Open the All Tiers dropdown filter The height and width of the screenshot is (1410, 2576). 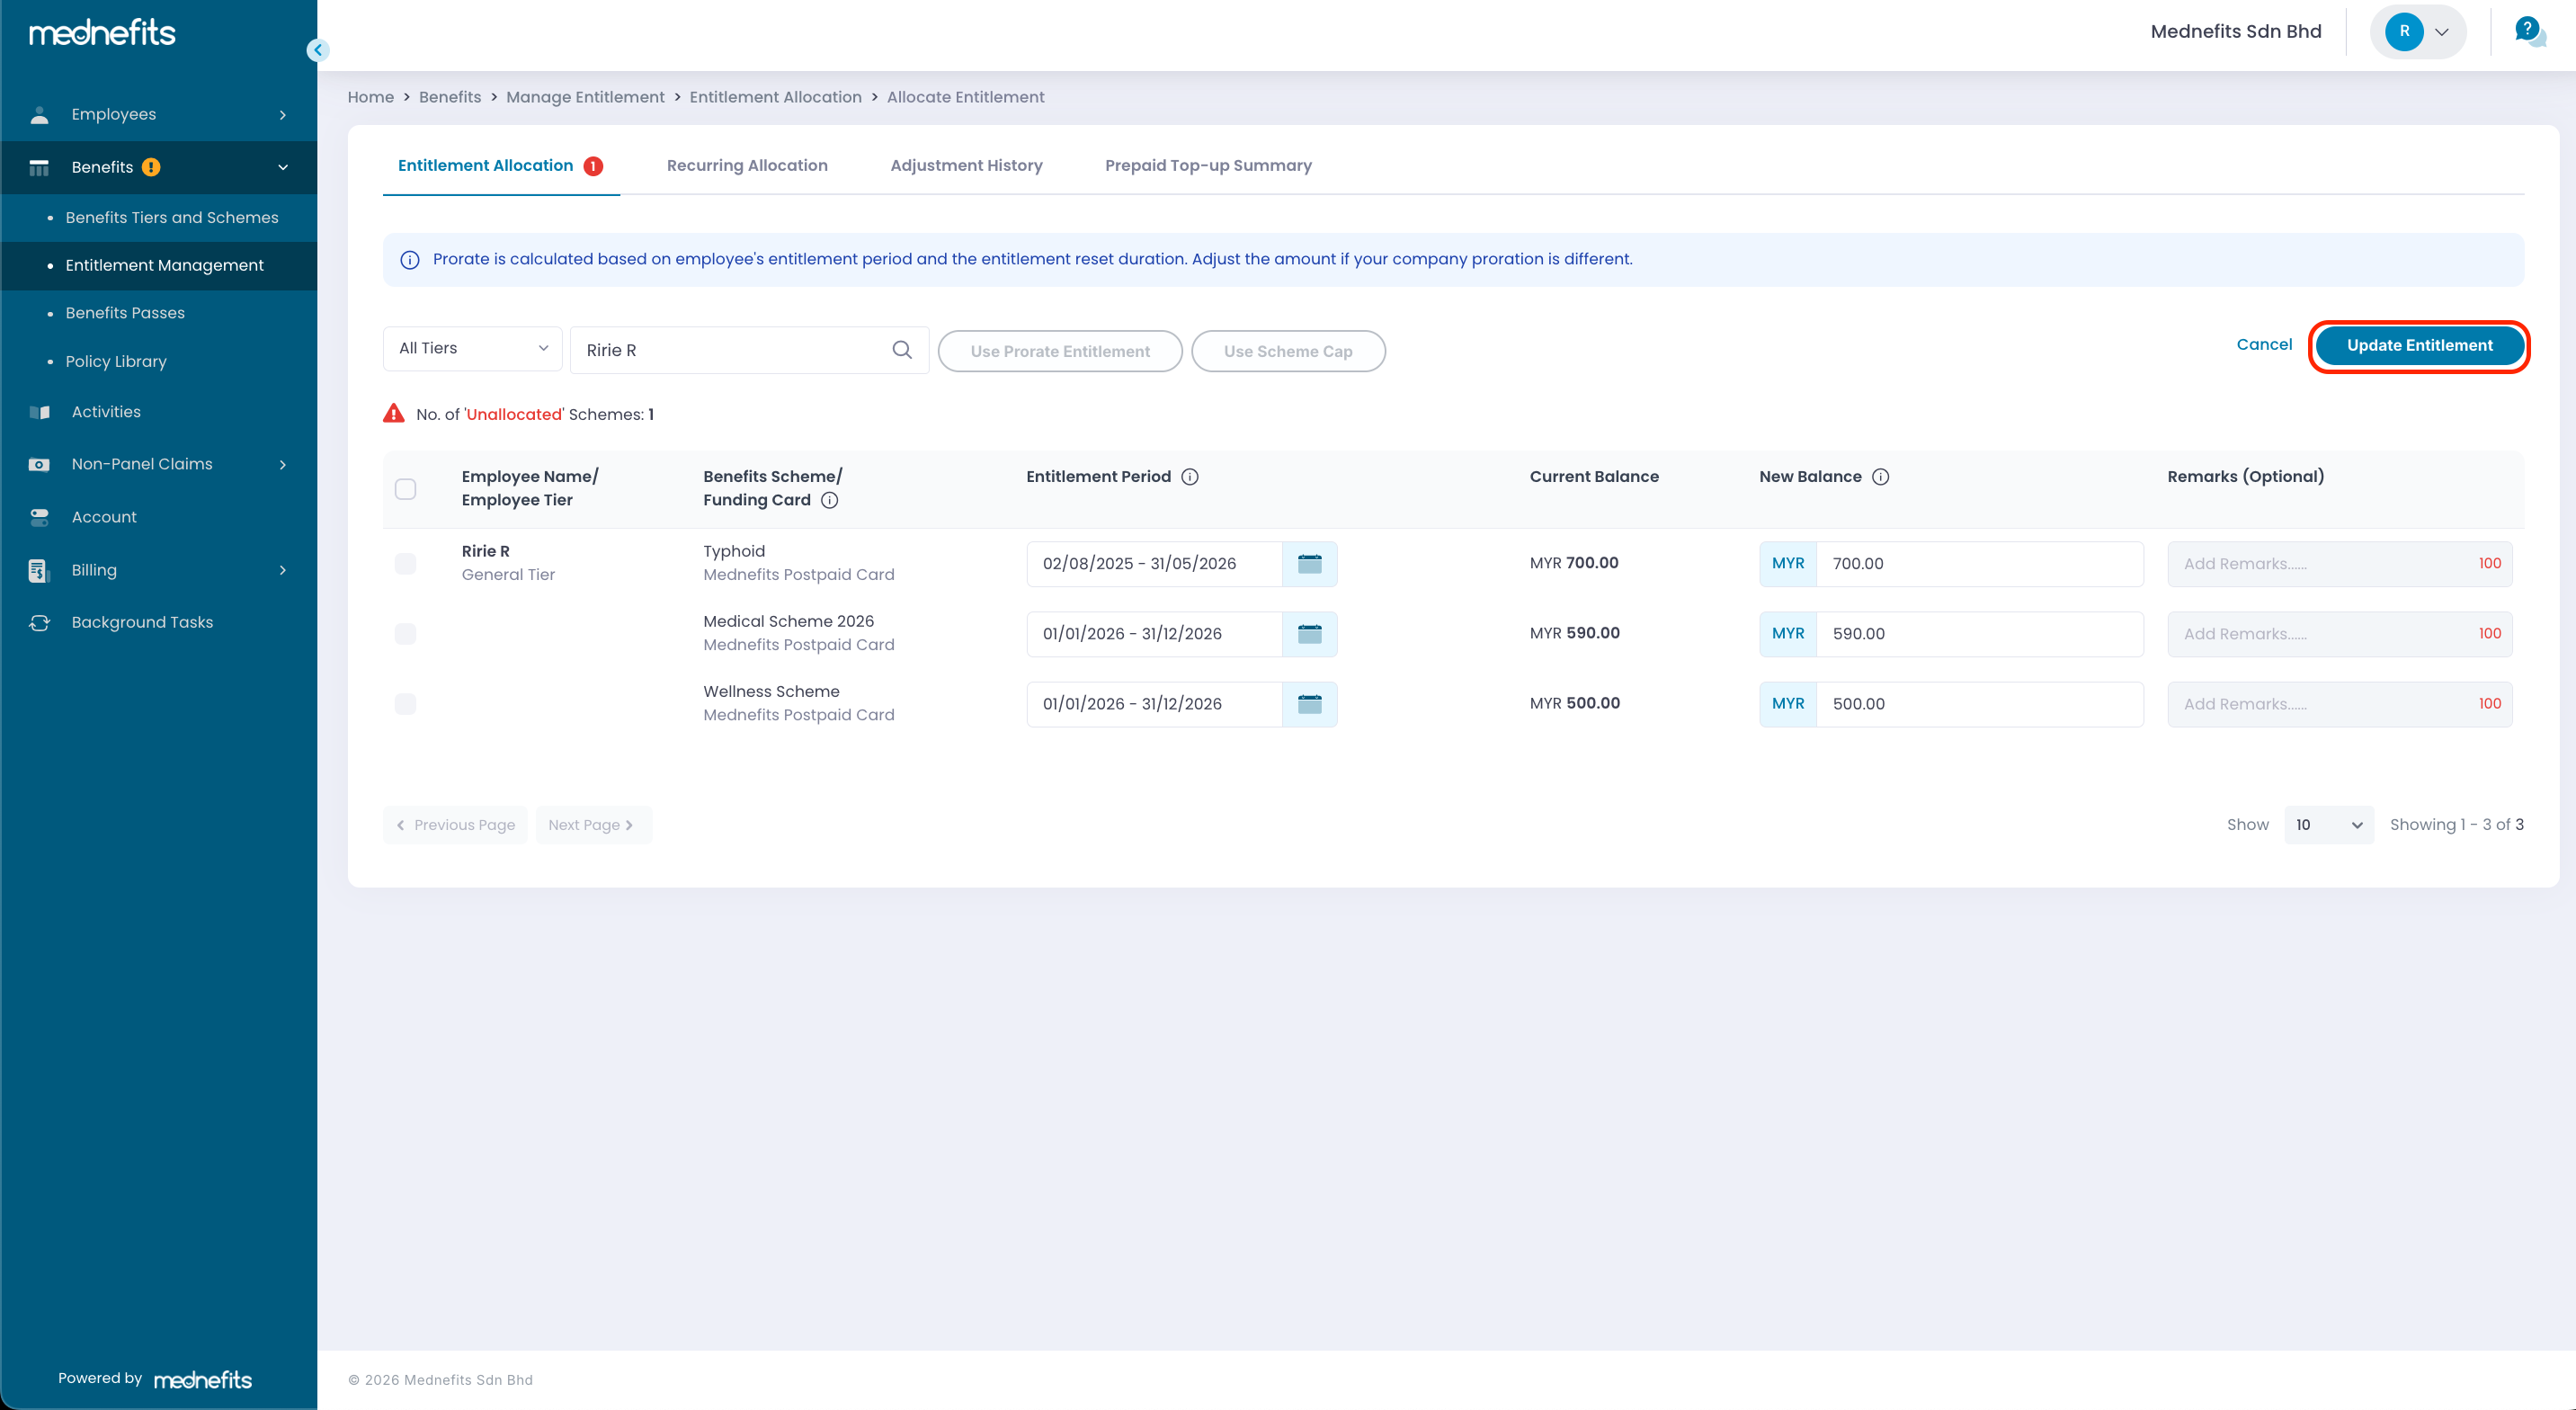coord(472,349)
